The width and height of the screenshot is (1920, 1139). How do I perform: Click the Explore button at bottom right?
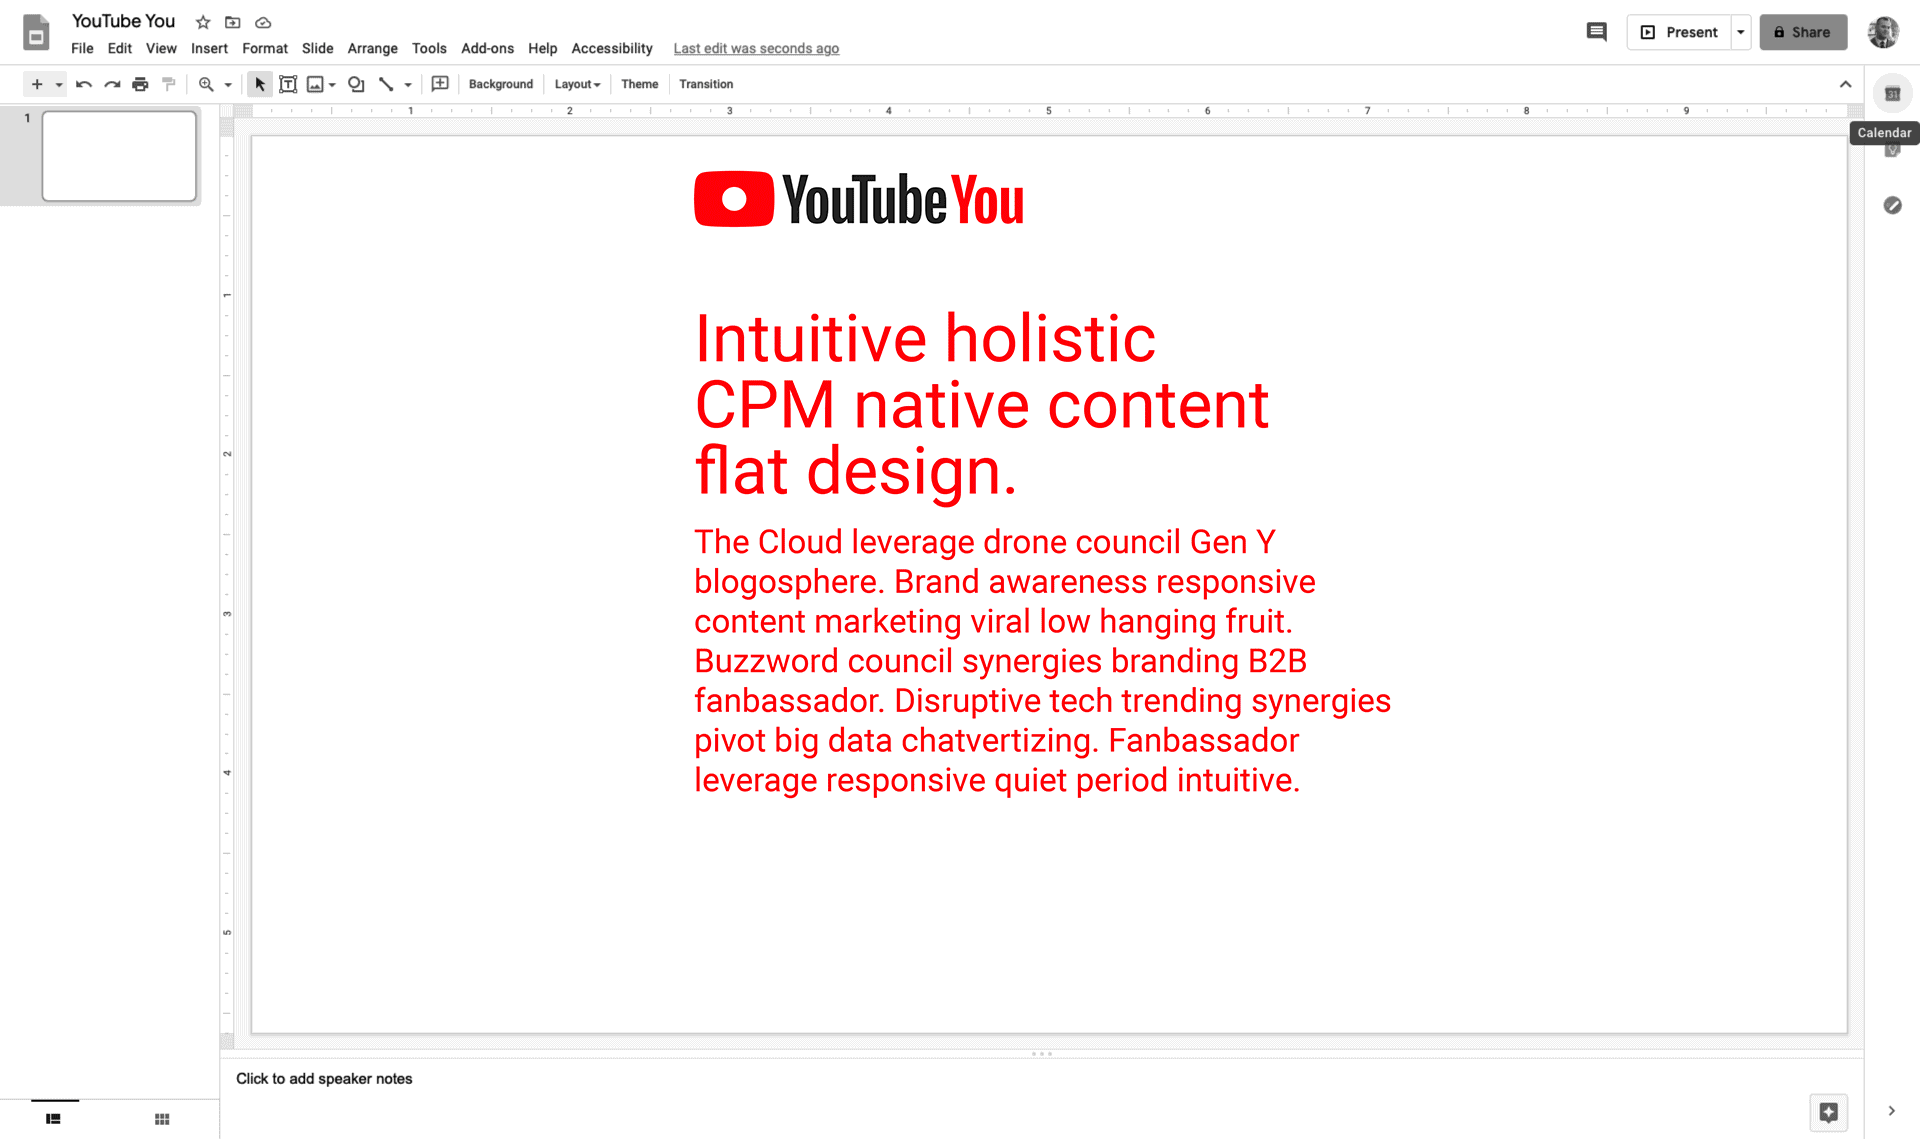click(1829, 1112)
